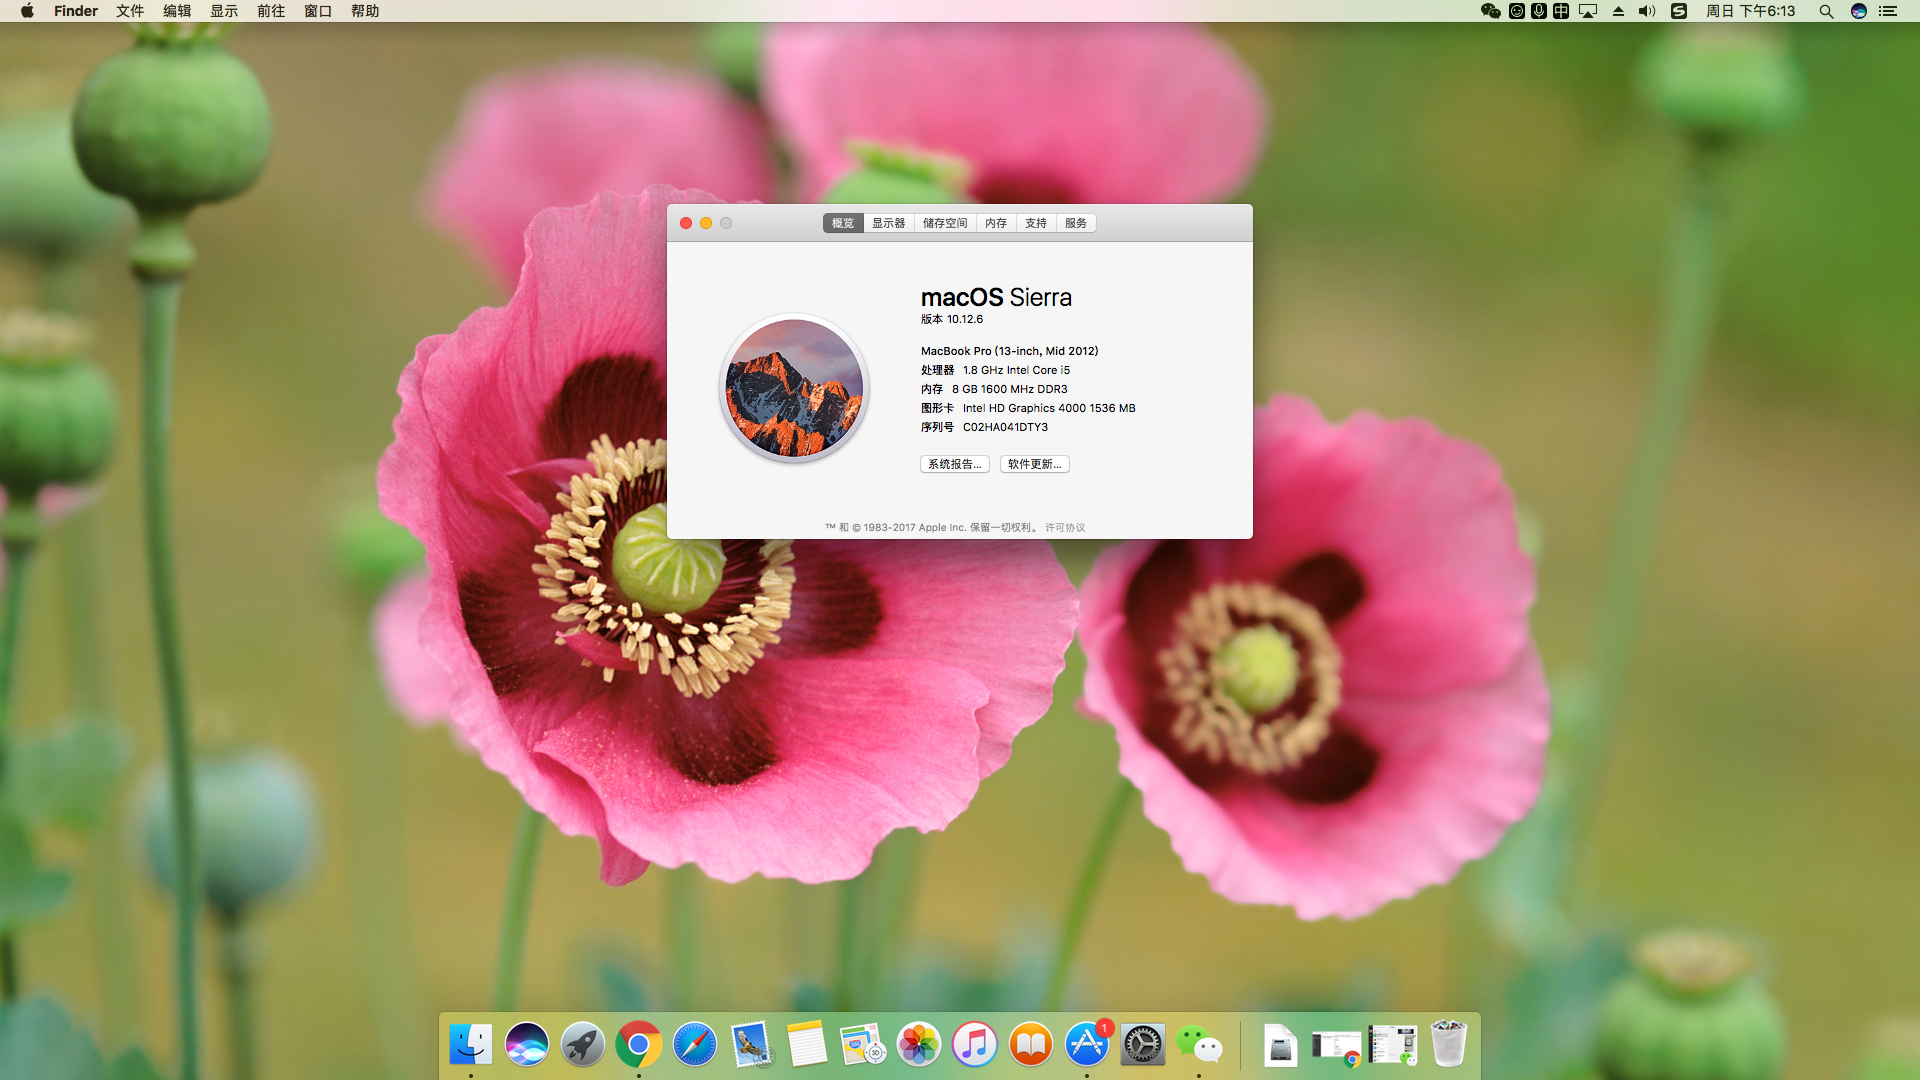Open the 帮助 menu

pyautogui.click(x=365, y=11)
